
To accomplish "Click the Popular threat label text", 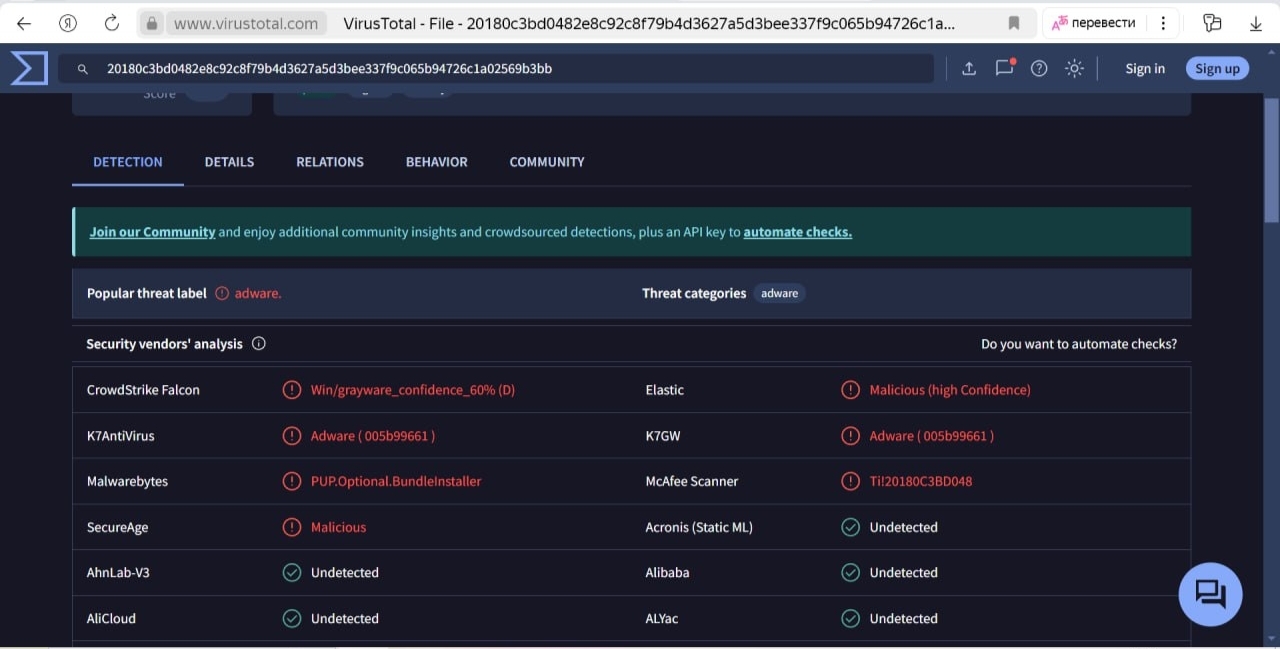I will click(147, 293).
